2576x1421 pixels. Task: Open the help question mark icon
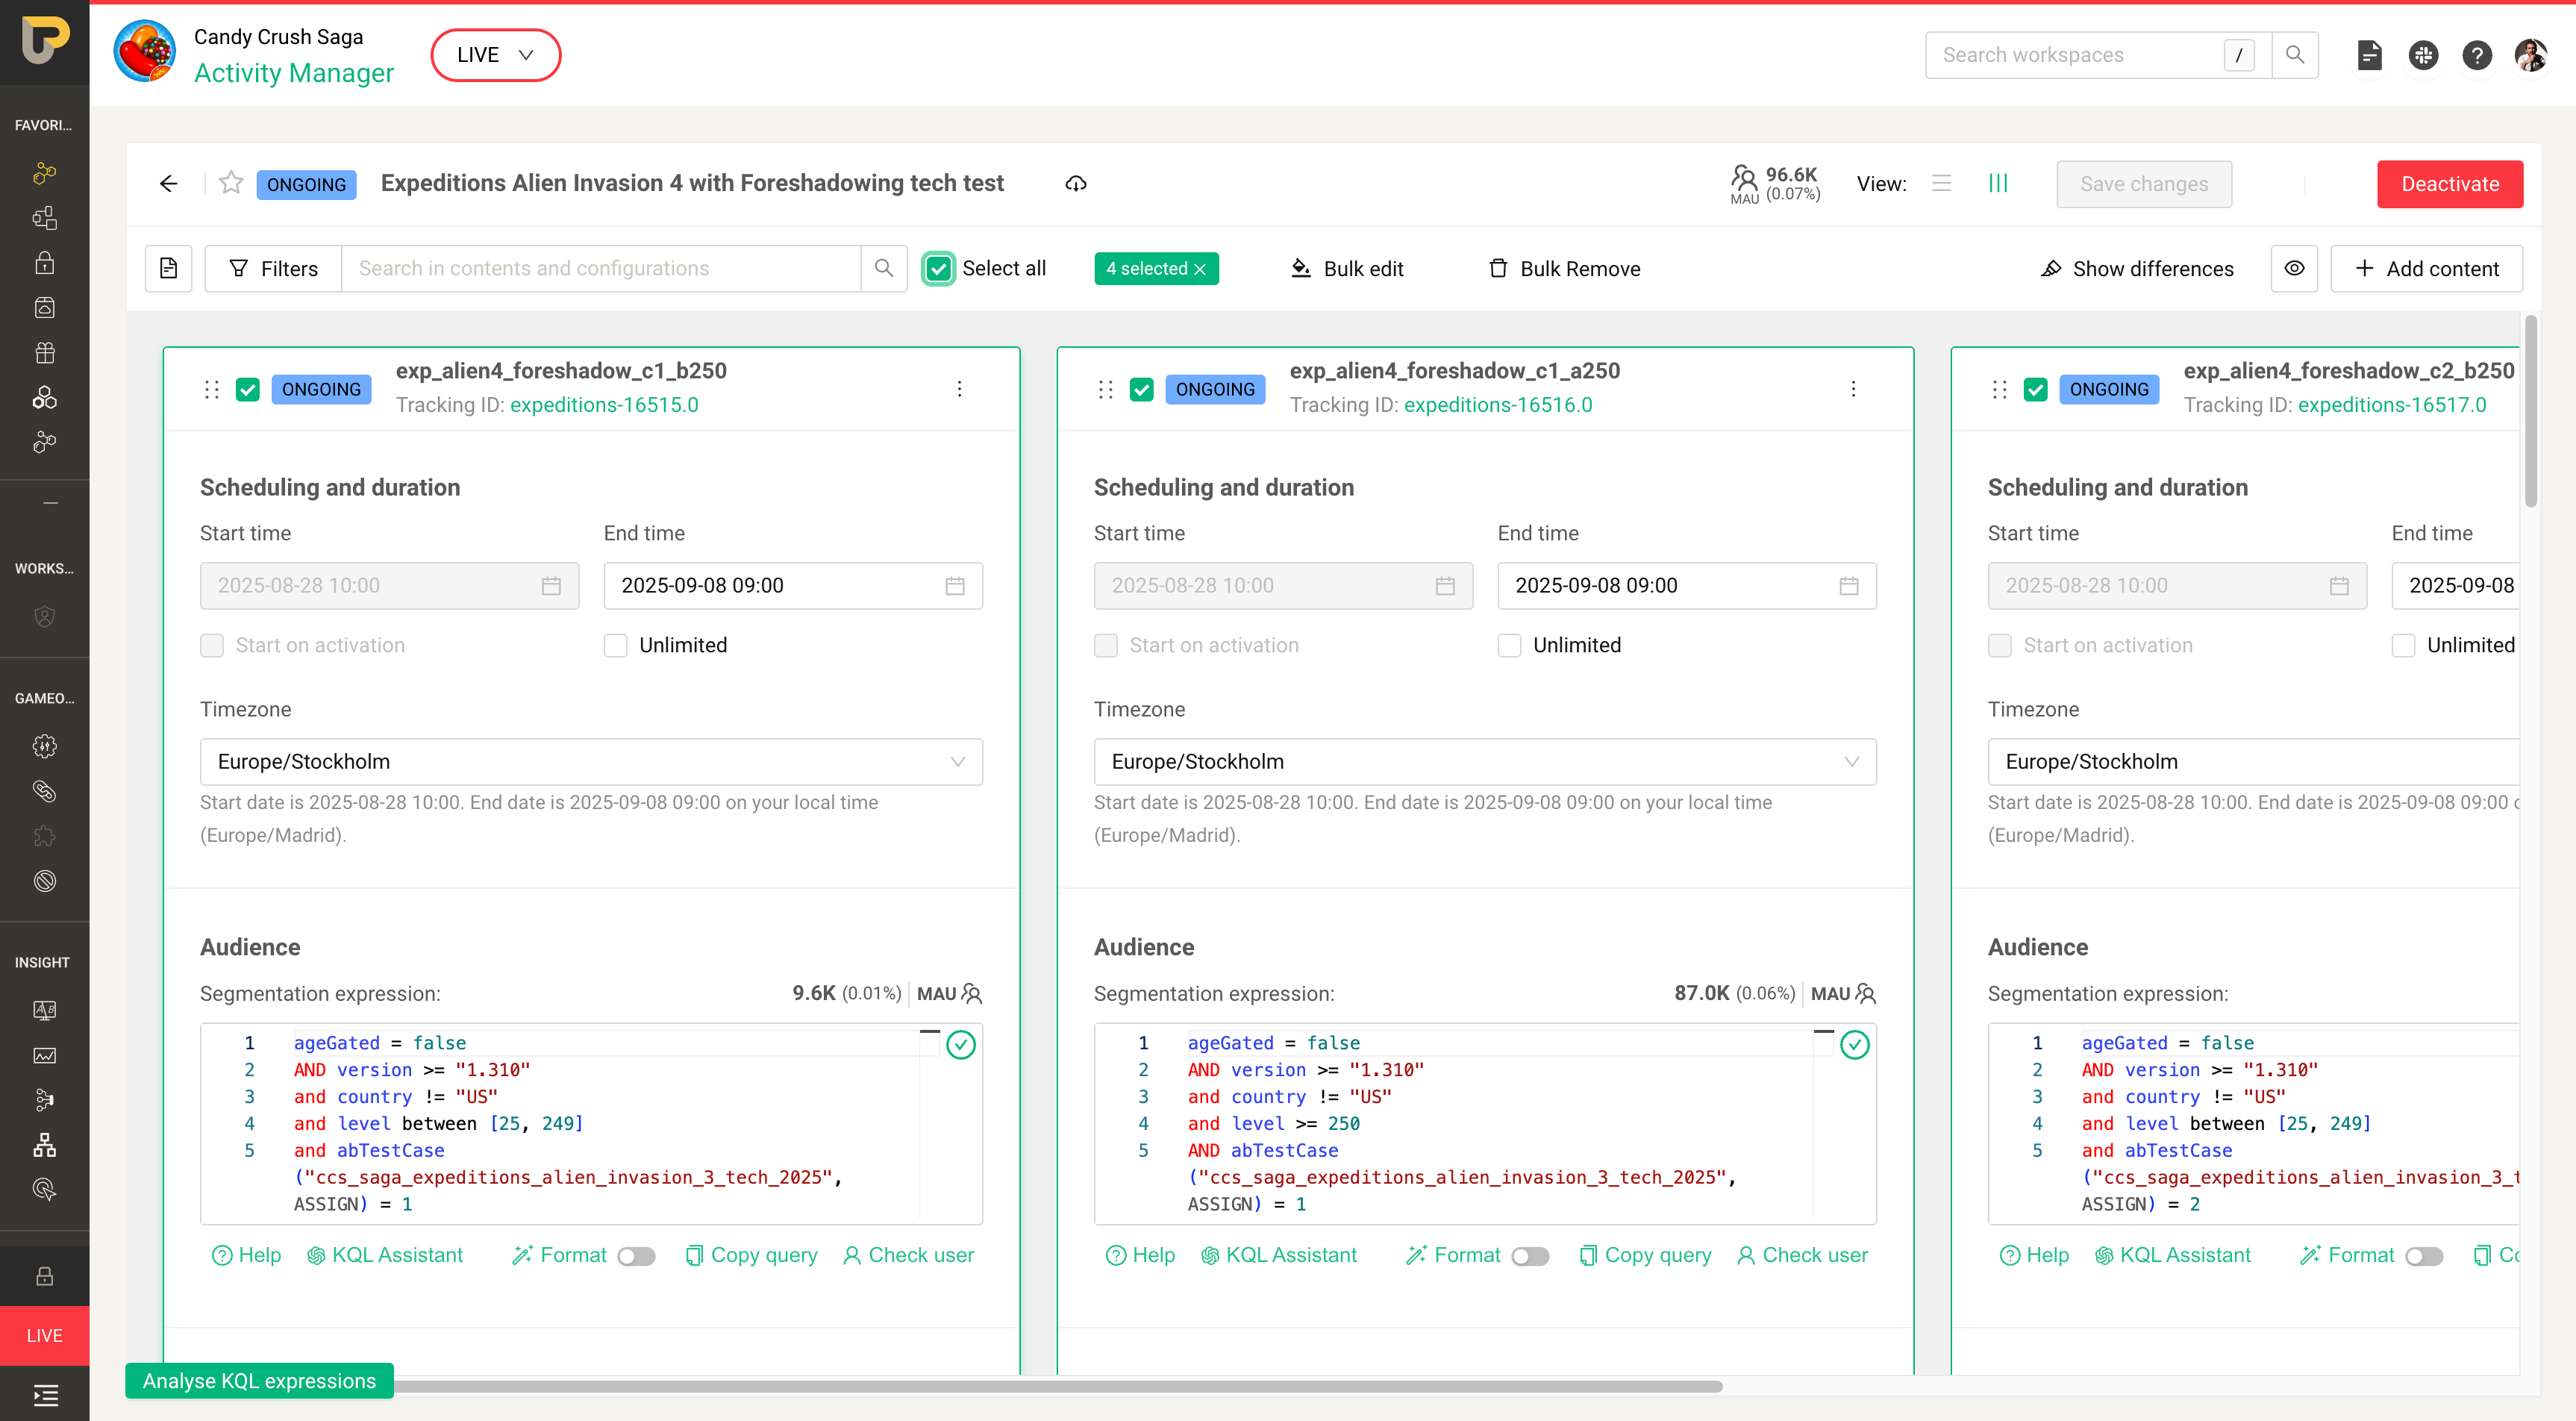pyautogui.click(x=2476, y=55)
